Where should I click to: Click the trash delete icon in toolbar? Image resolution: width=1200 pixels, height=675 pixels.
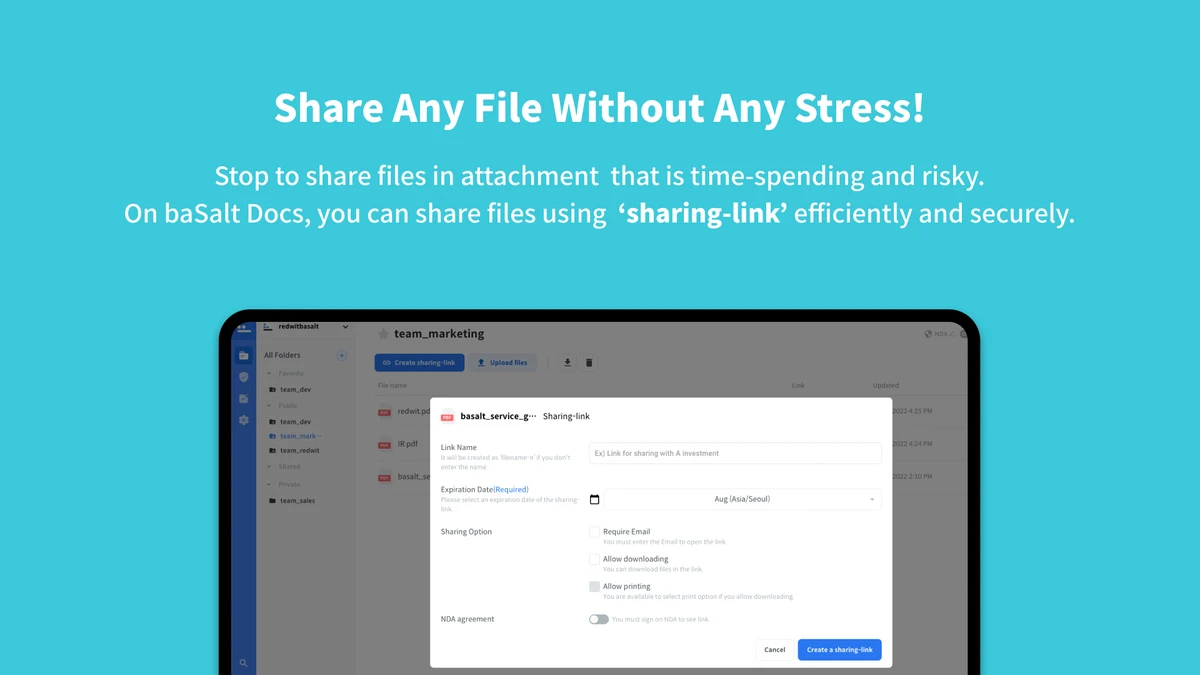(589, 362)
